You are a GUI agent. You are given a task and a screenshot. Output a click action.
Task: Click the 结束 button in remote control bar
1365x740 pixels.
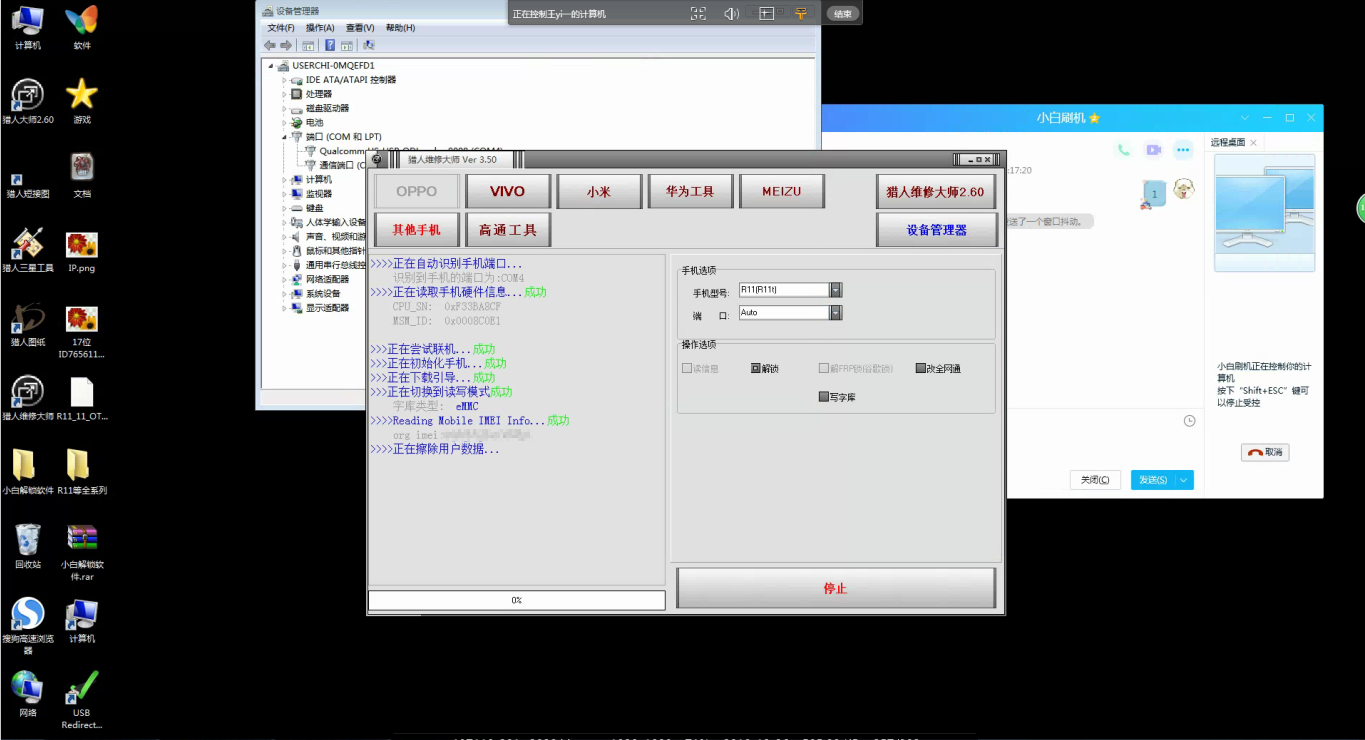(x=843, y=14)
